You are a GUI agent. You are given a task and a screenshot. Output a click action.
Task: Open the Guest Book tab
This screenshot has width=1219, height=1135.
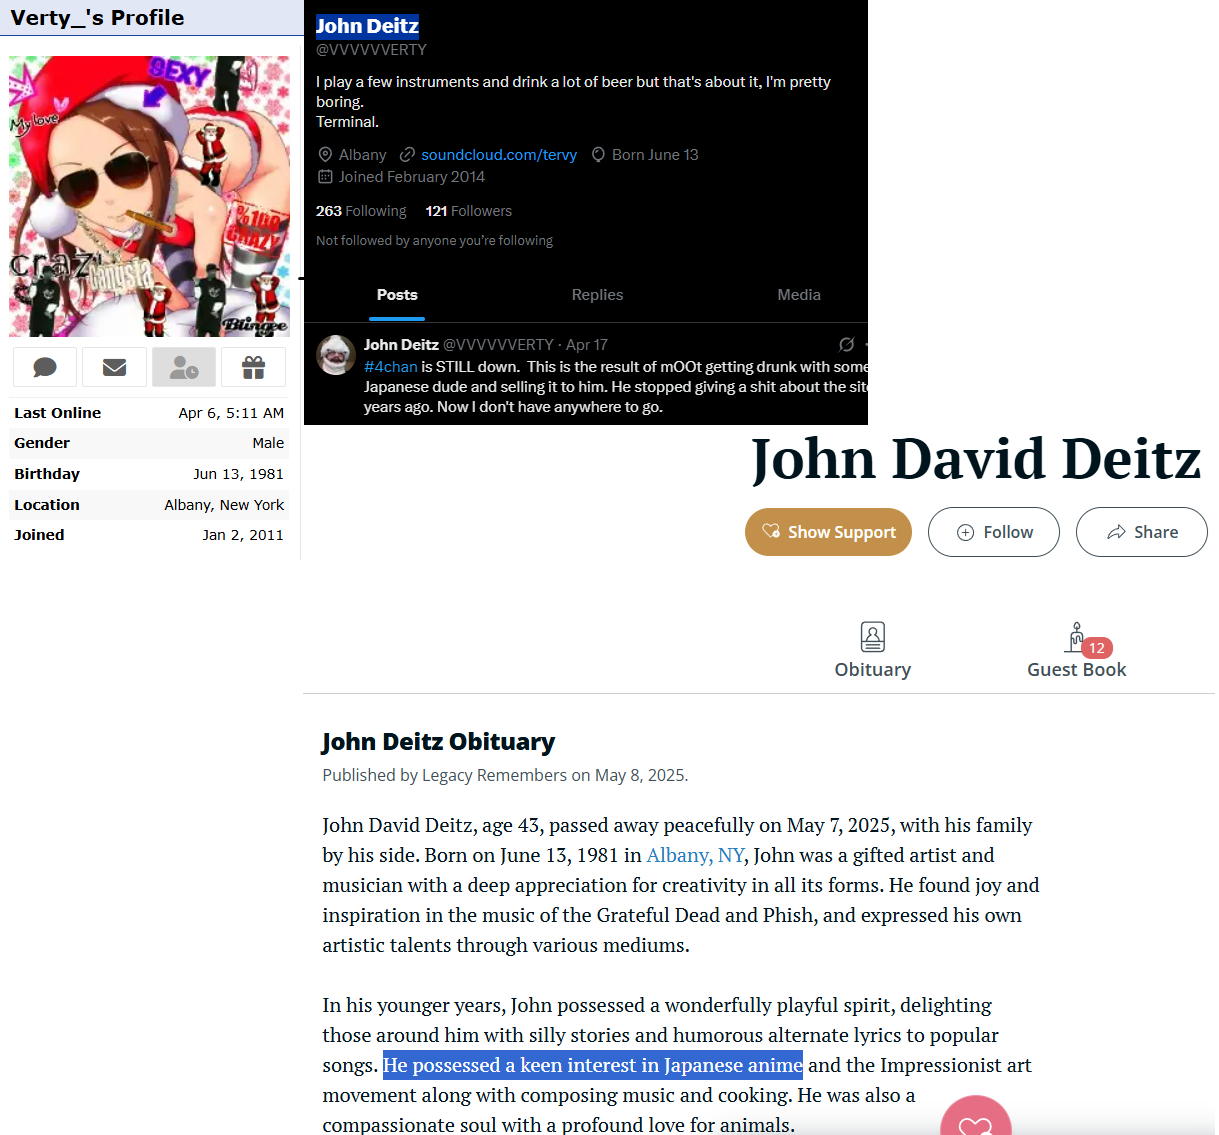(x=1077, y=651)
